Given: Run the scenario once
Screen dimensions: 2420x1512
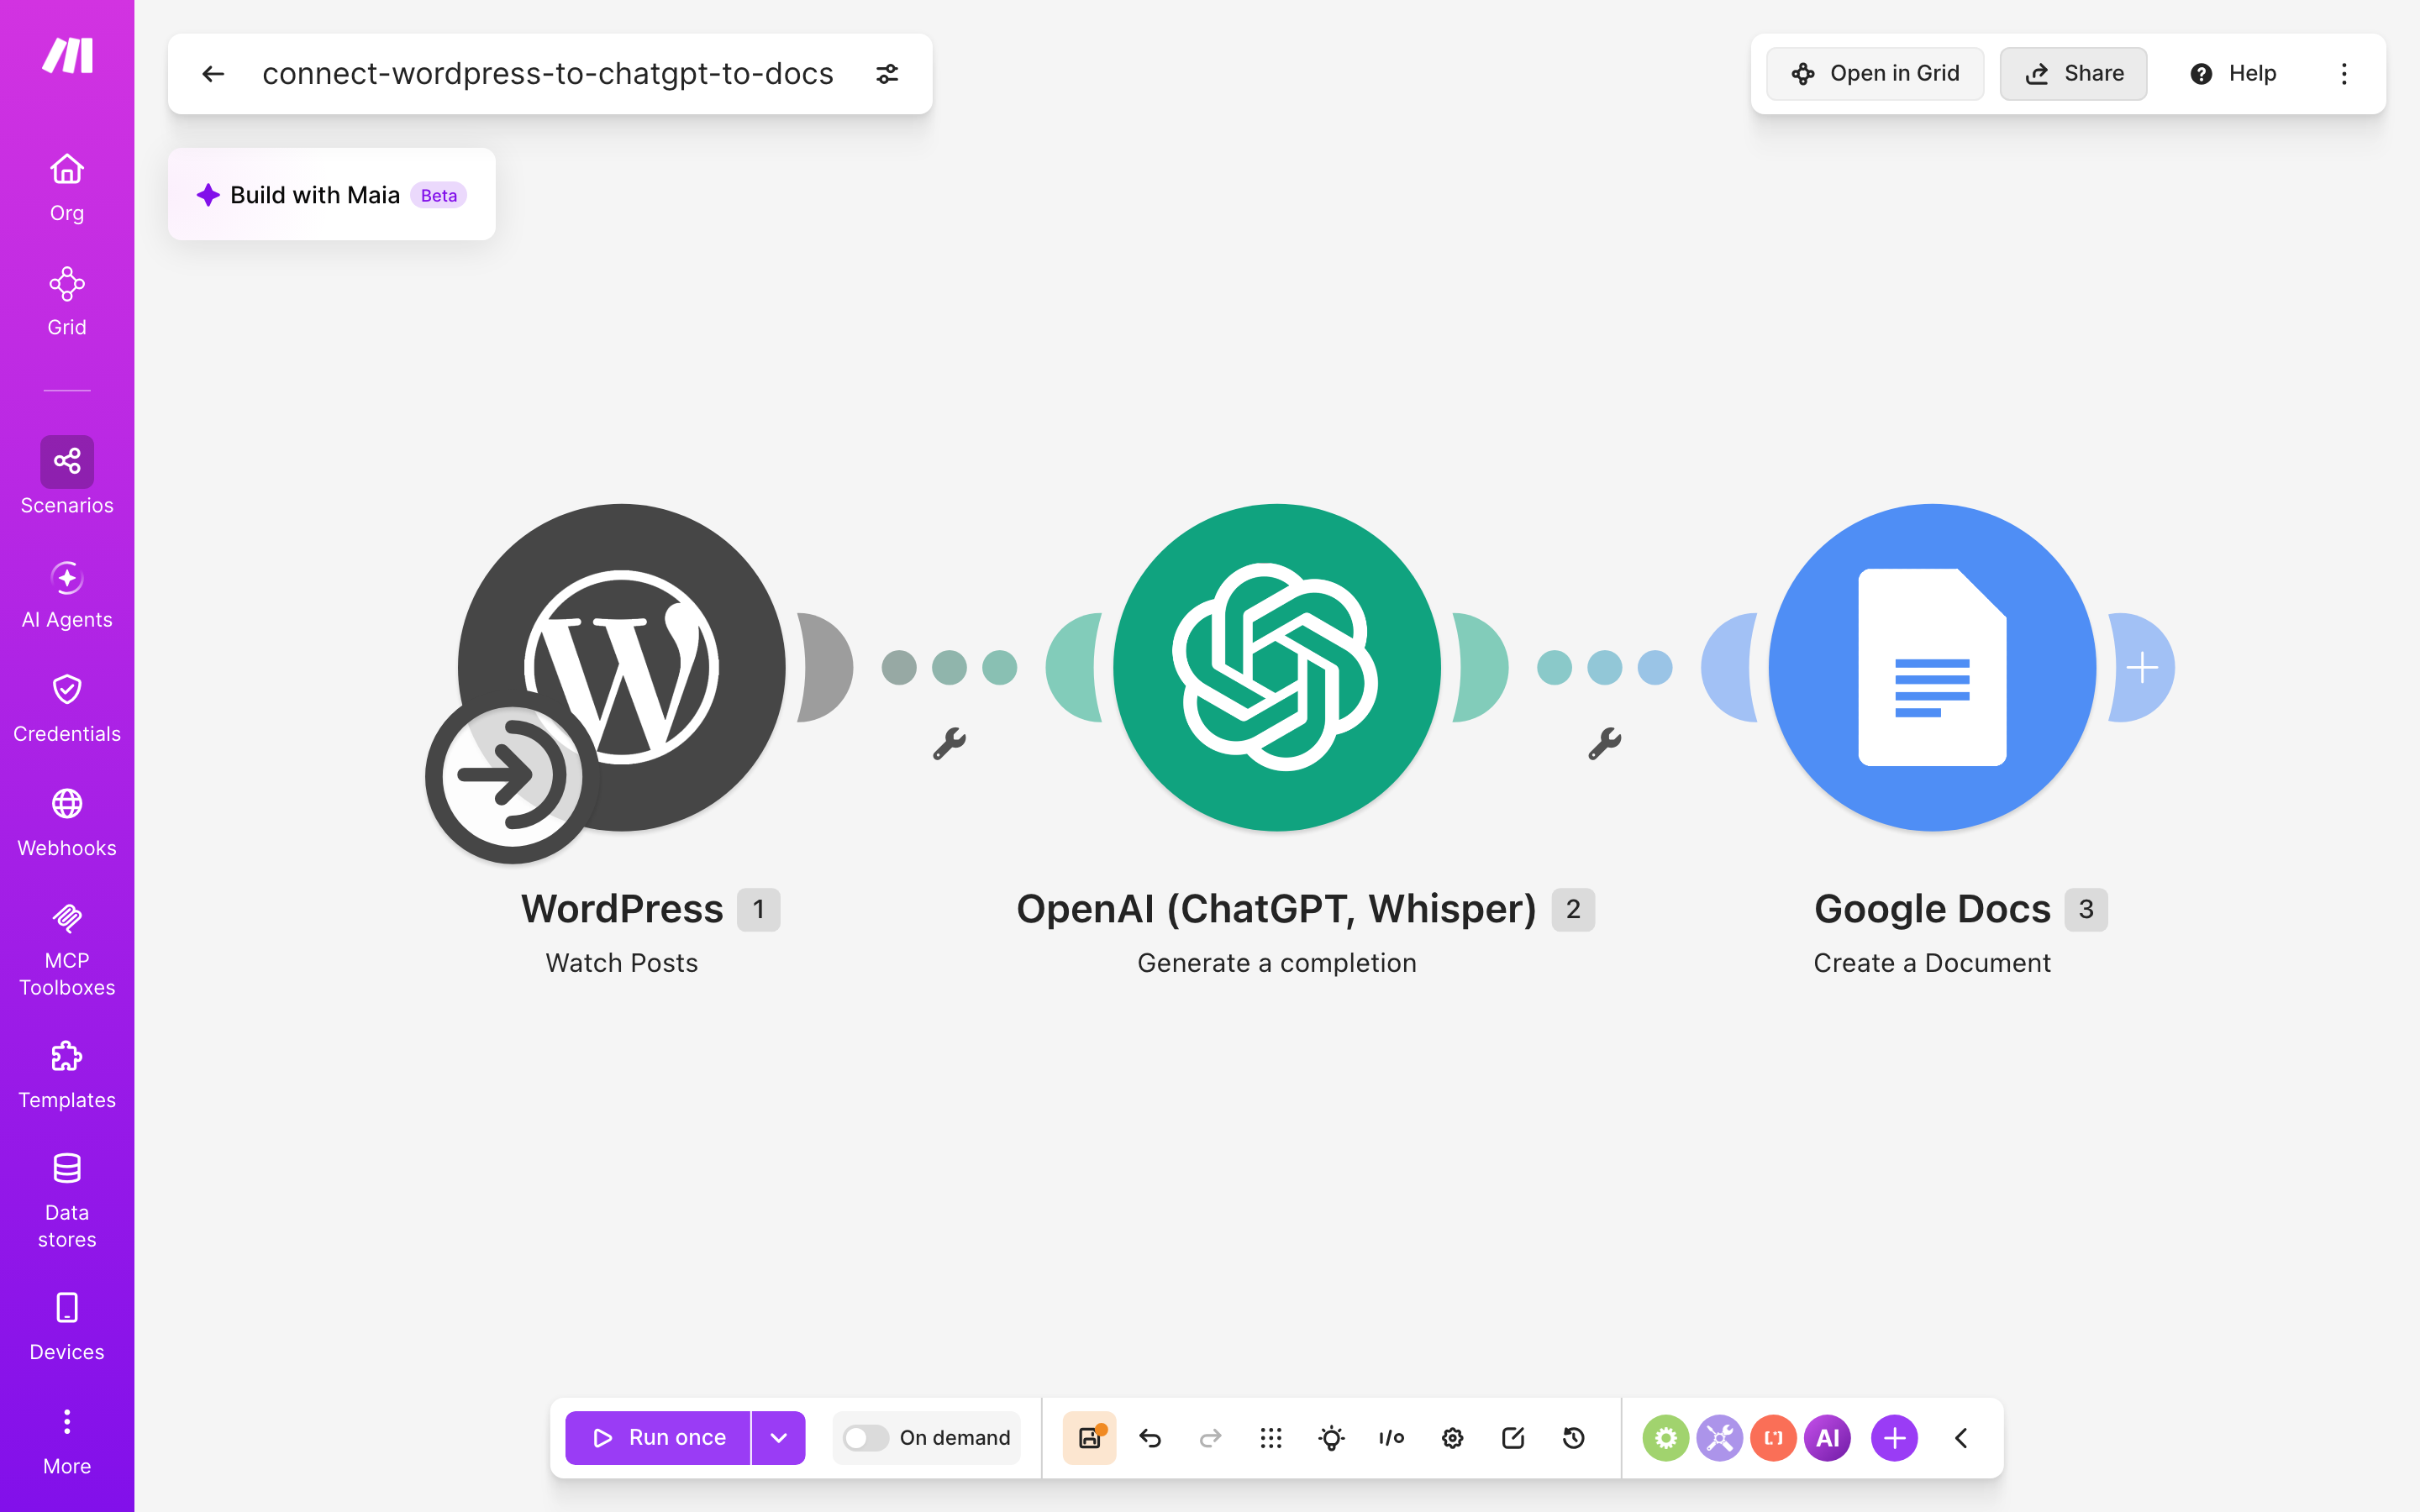Looking at the screenshot, I should point(658,1438).
